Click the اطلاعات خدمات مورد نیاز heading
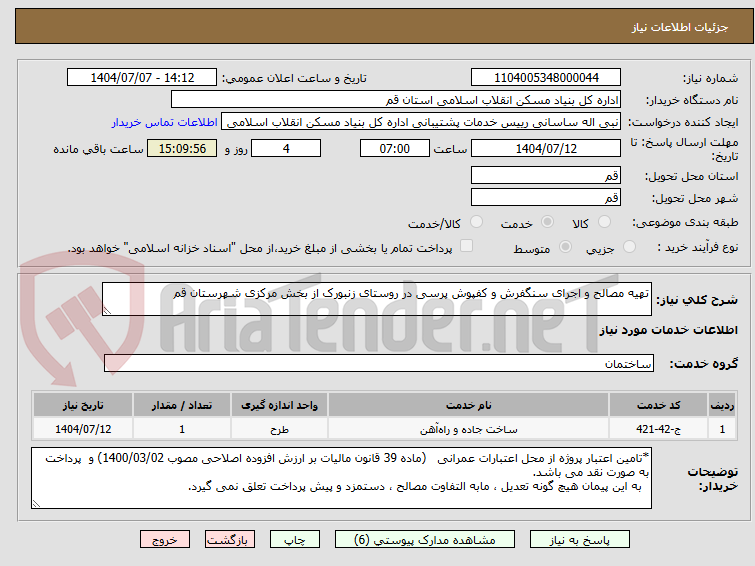This screenshot has height=566, width=755. (x=668, y=330)
